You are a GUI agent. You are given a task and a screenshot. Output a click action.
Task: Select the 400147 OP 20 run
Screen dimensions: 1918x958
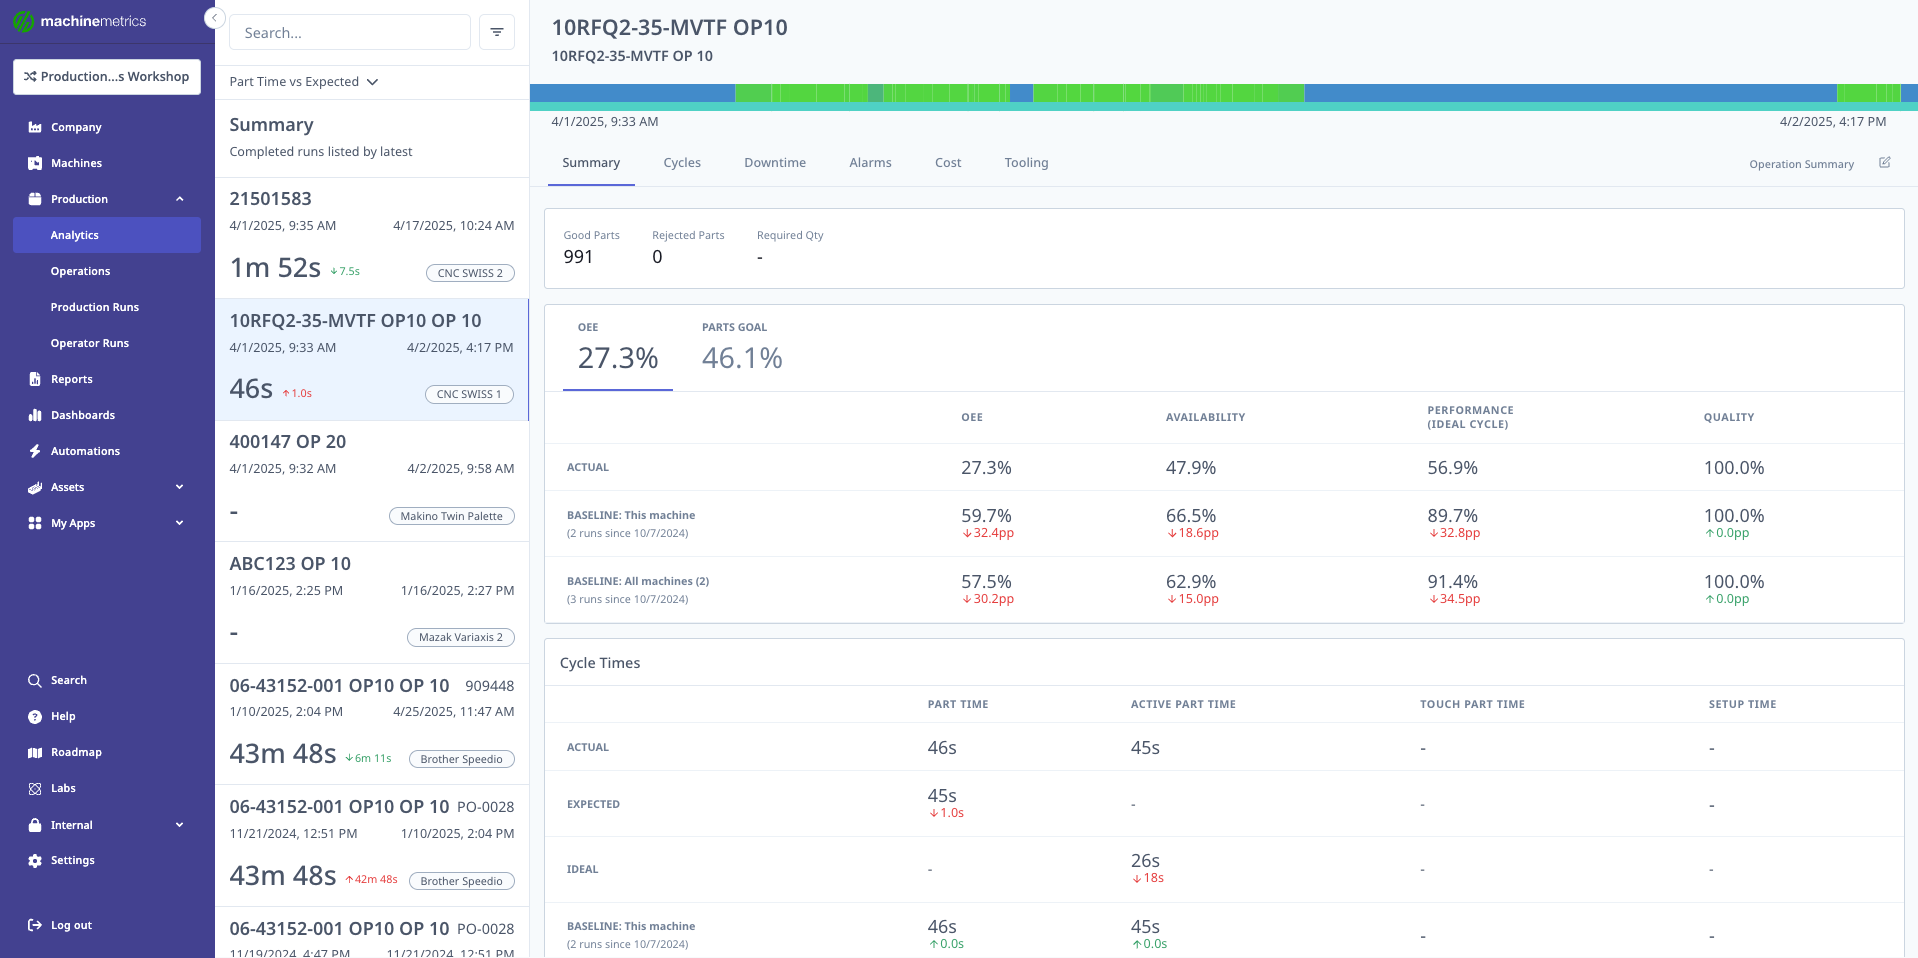point(372,481)
